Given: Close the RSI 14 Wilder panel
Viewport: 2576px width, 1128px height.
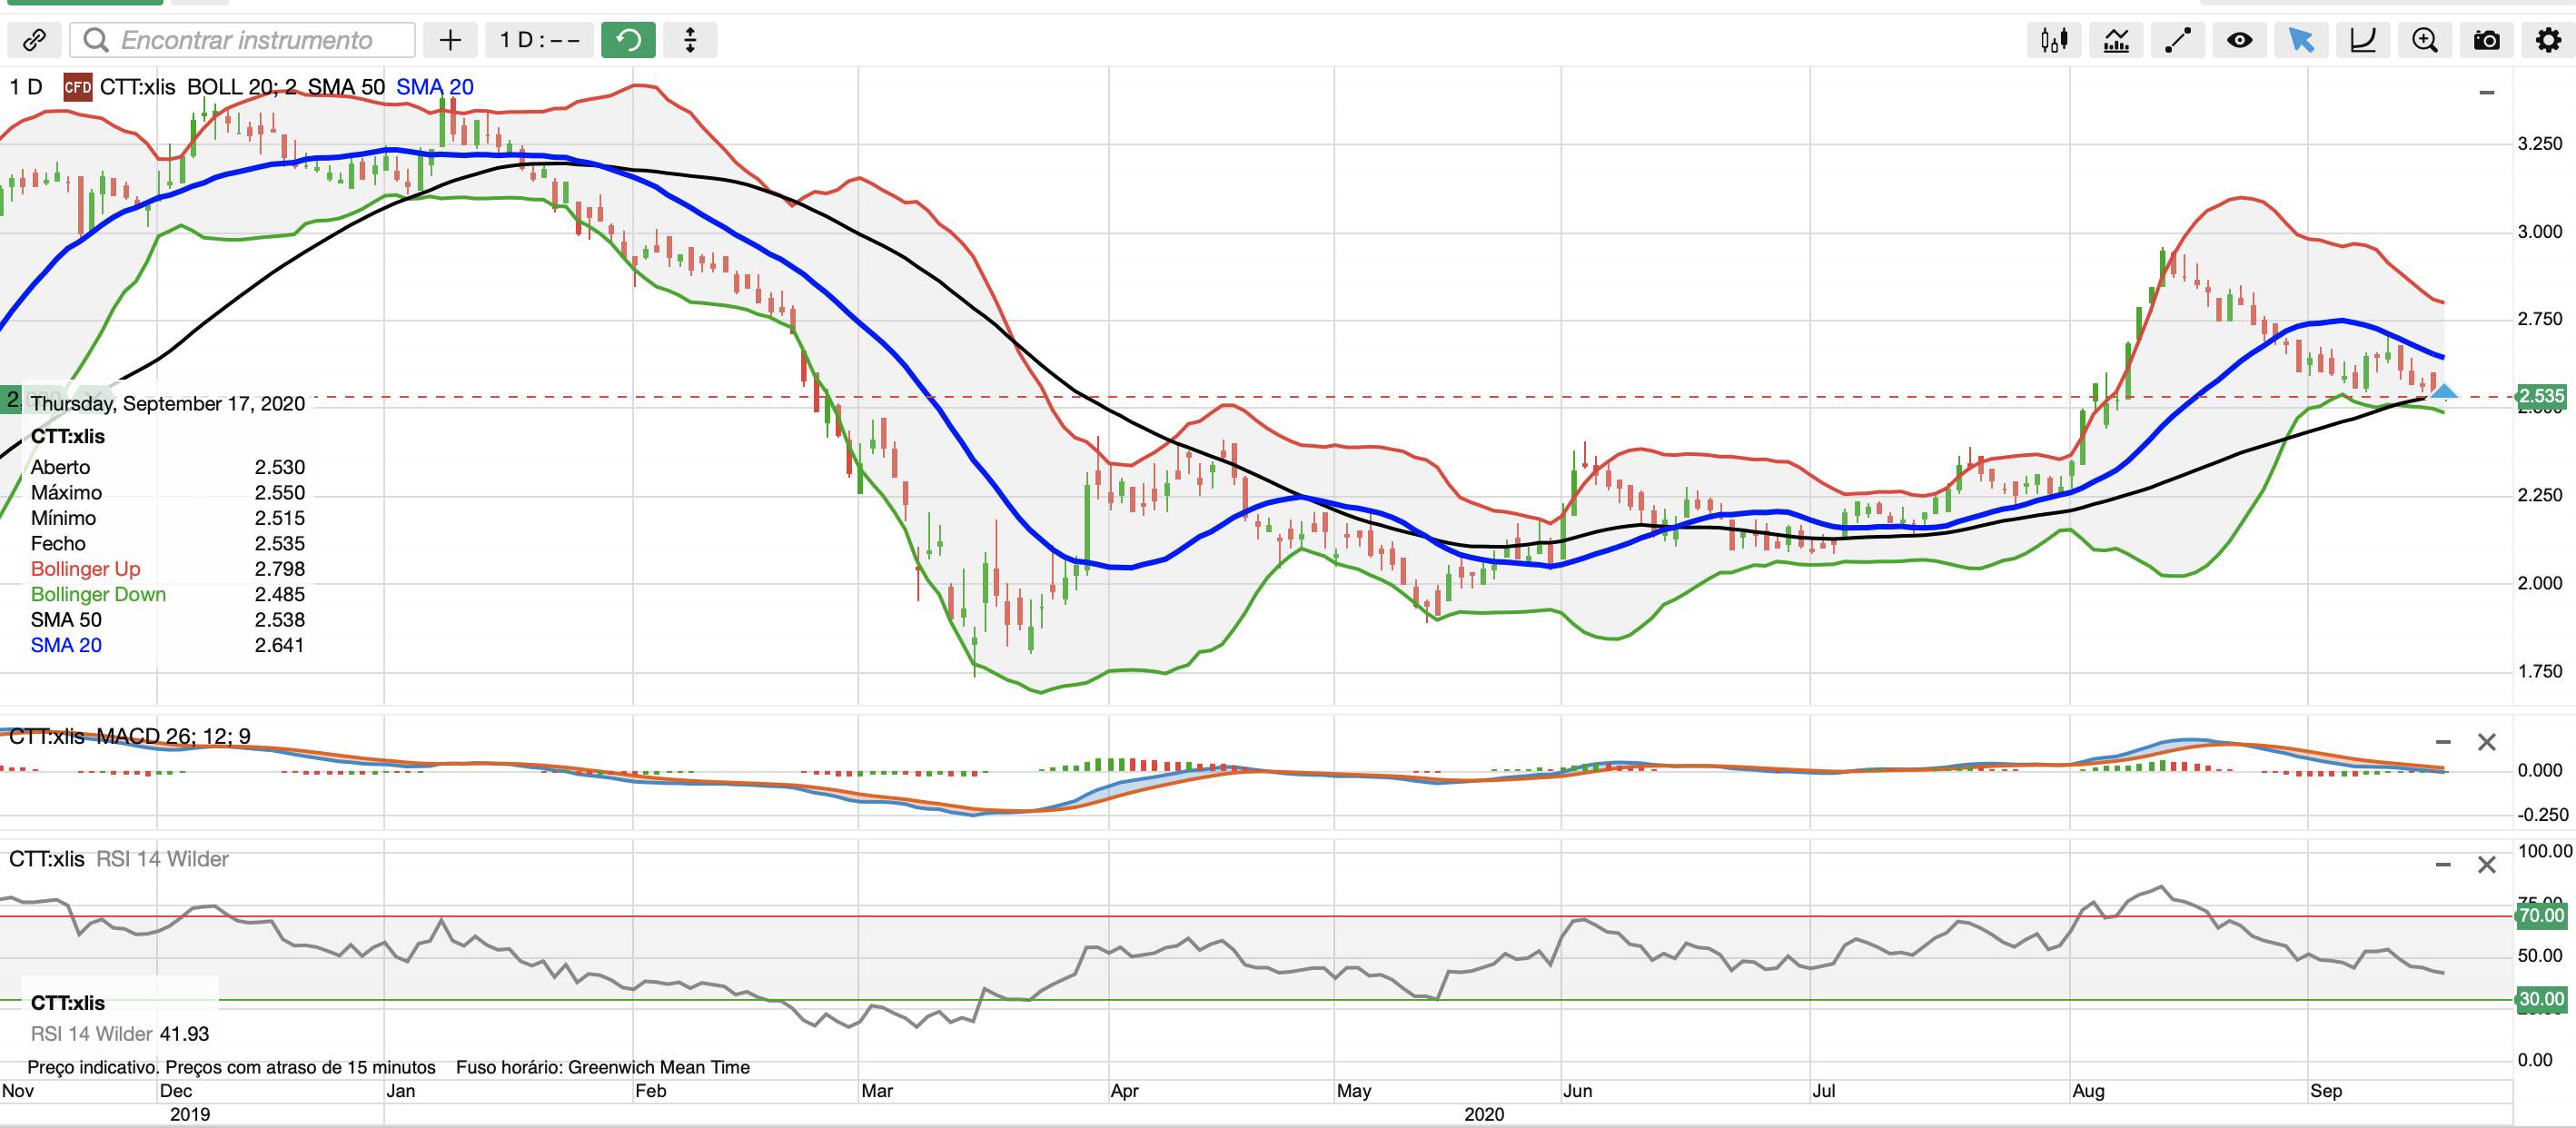Looking at the screenshot, I should (x=2487, y=864).
